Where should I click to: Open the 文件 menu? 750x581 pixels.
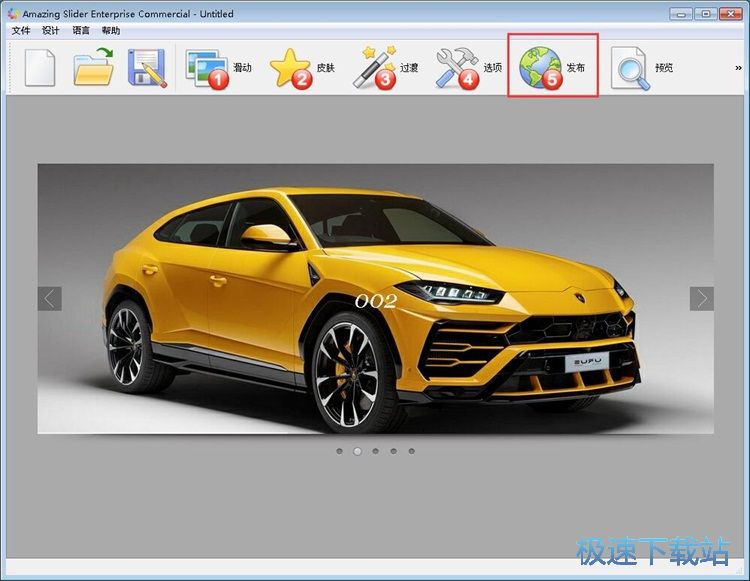21,31
